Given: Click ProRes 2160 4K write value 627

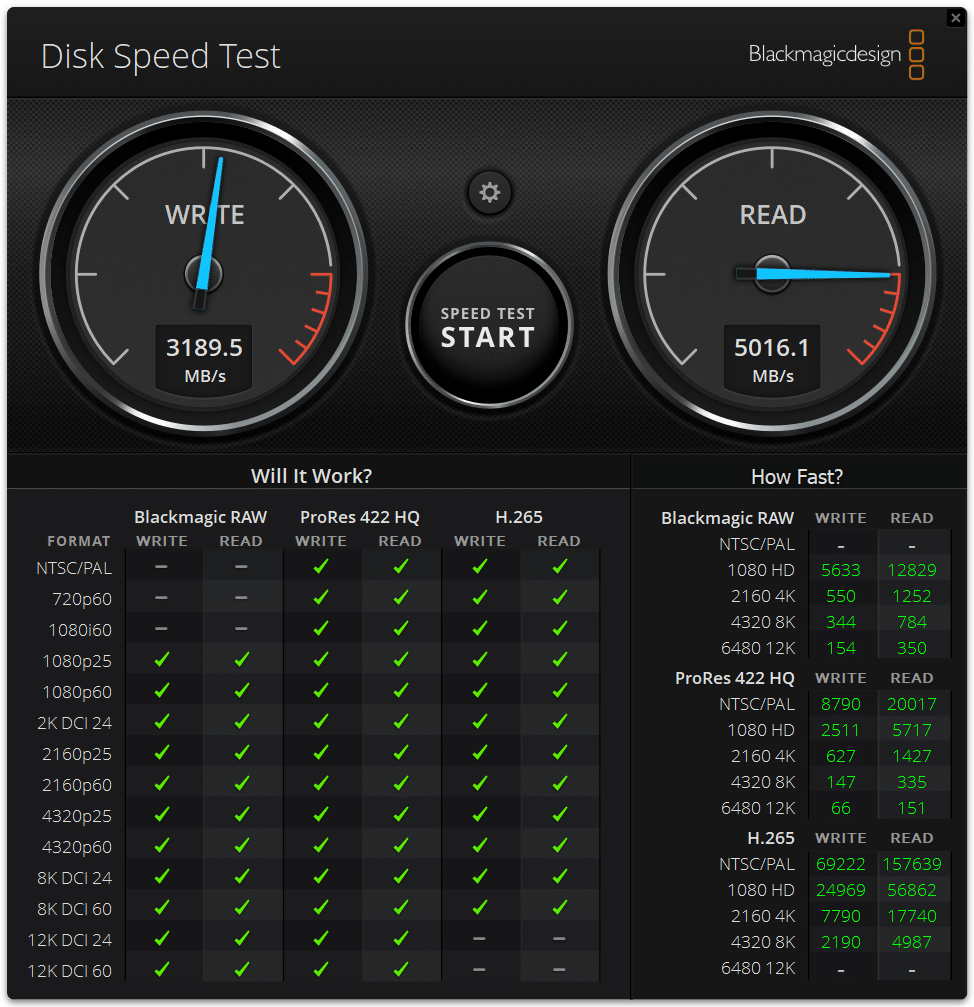Looking at the screenshot, I should 840,756.
